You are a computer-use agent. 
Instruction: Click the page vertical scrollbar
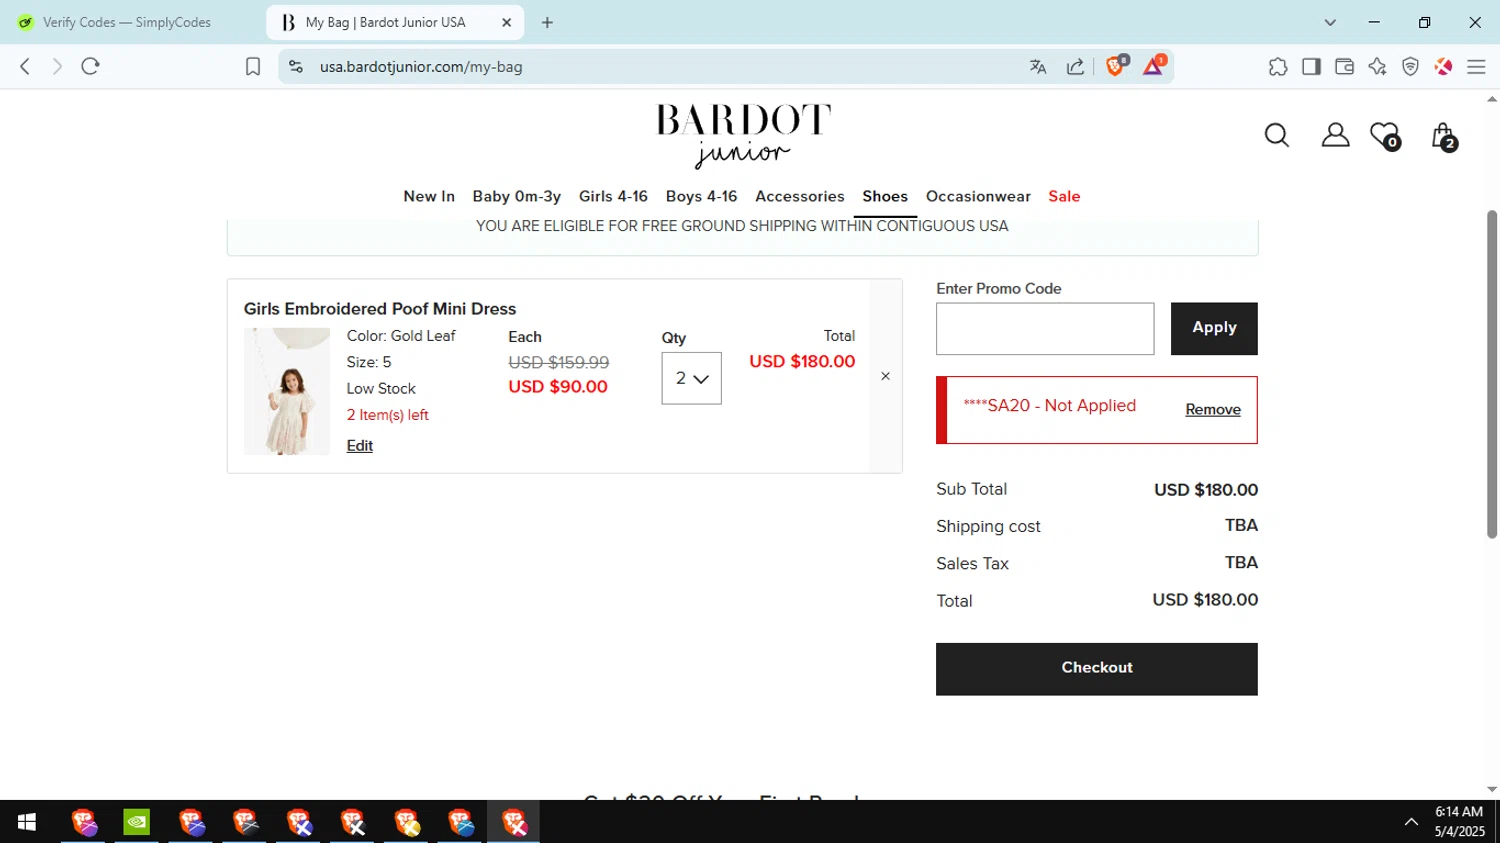click(1492, 374)
